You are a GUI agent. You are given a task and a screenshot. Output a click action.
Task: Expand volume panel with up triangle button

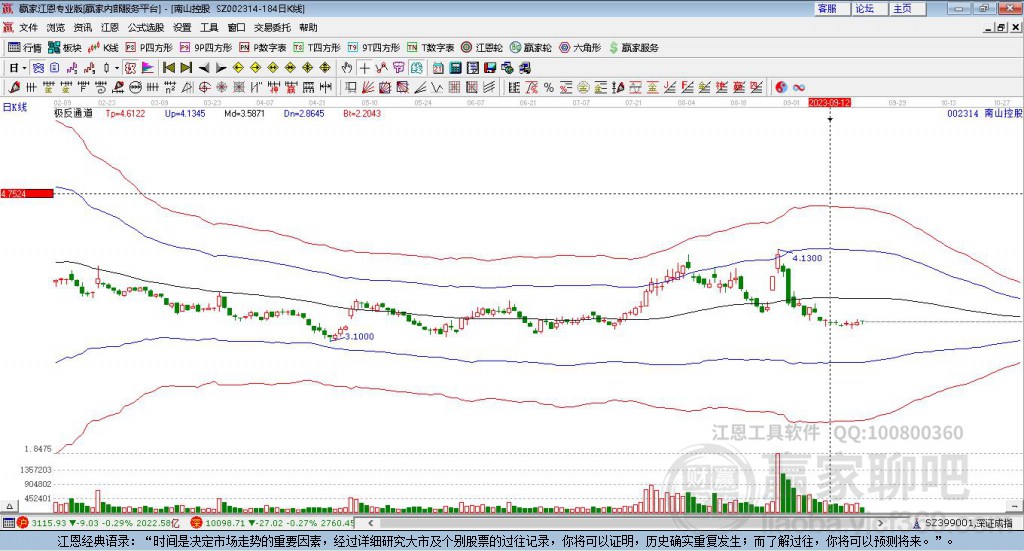point(9,506)
